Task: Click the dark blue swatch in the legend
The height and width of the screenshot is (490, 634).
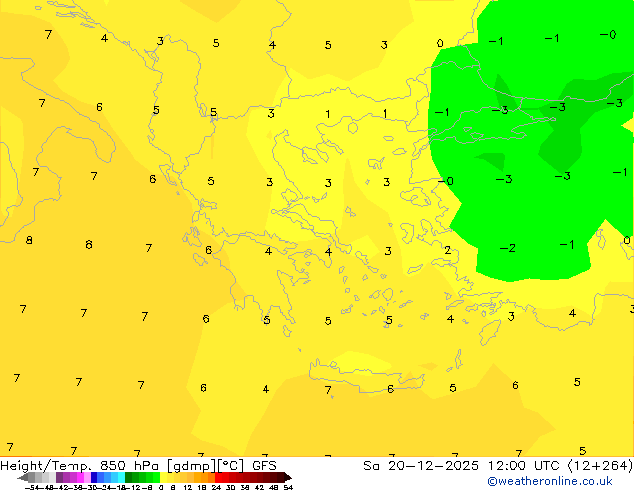Action: click(x=94, y=478)
